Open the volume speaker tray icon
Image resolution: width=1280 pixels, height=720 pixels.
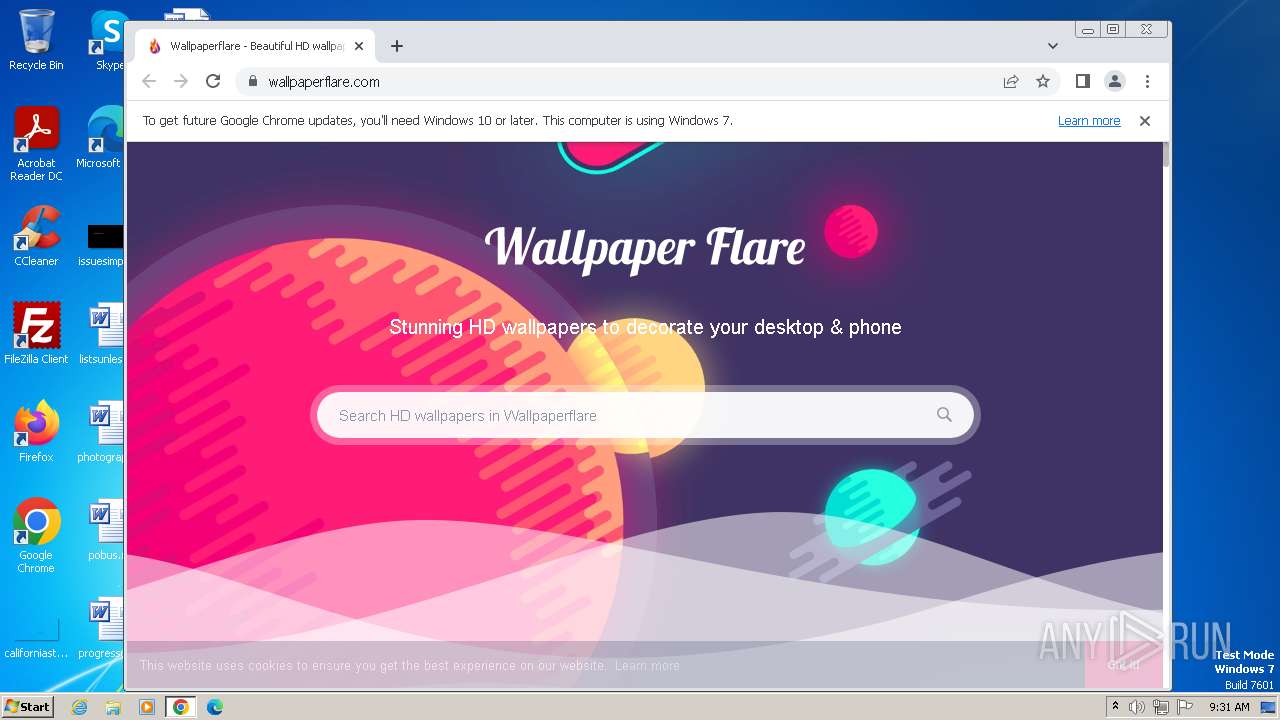[1137, 707]
